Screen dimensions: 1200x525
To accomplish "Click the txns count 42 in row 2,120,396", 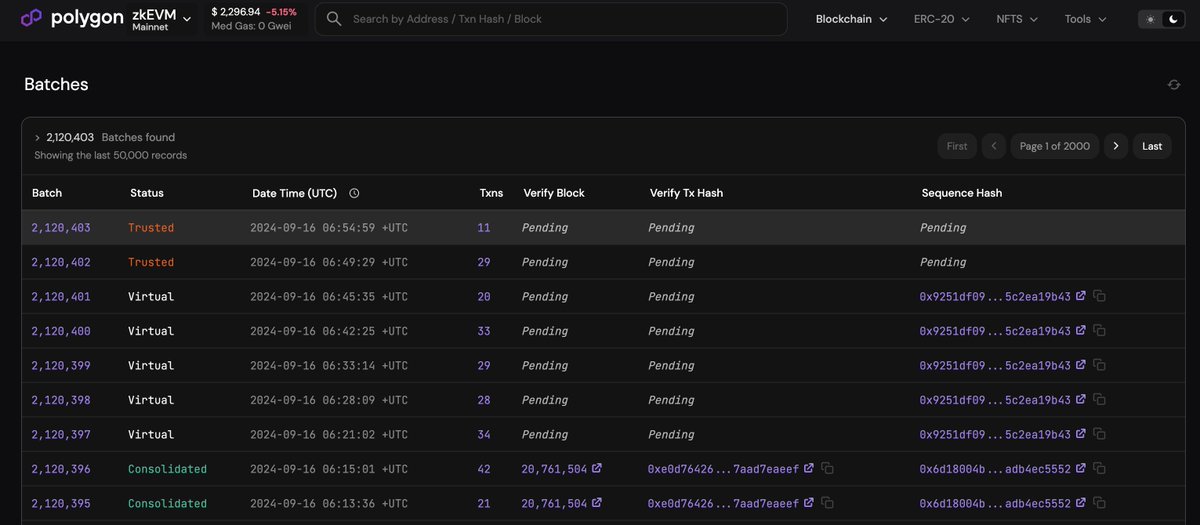I will coord(484,469).
